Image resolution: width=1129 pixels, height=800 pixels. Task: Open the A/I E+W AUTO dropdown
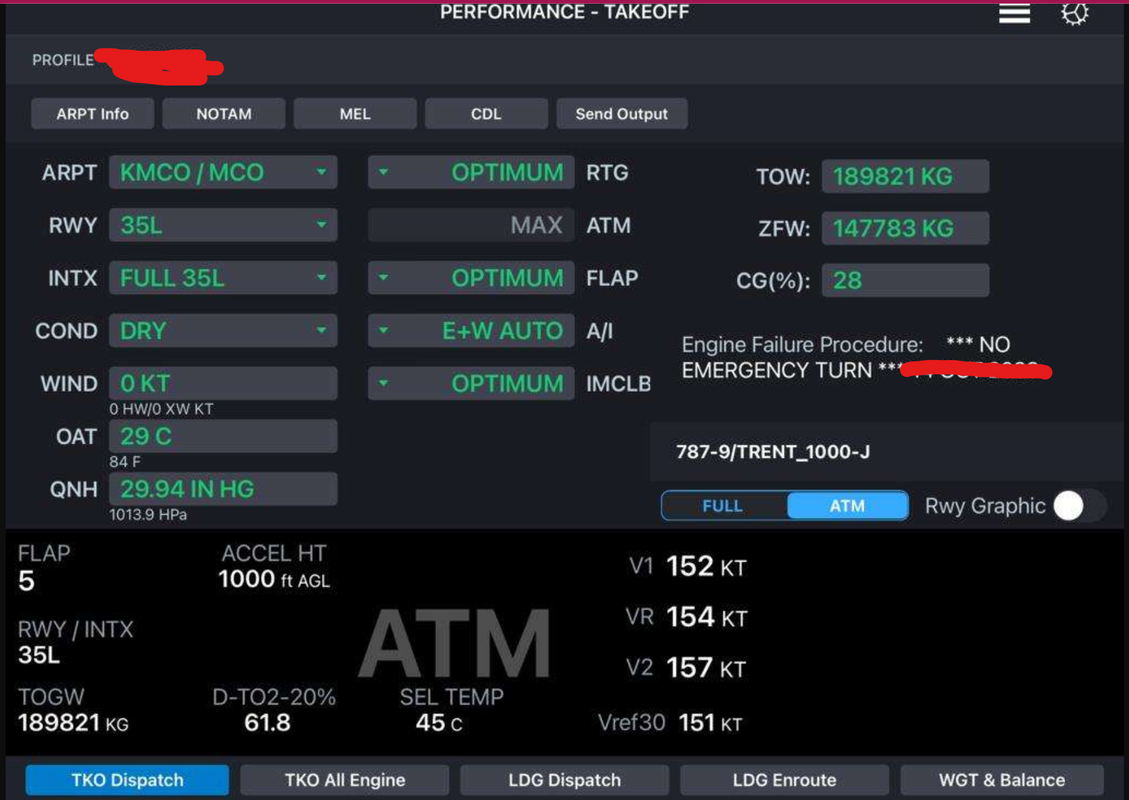pos(471,331)
